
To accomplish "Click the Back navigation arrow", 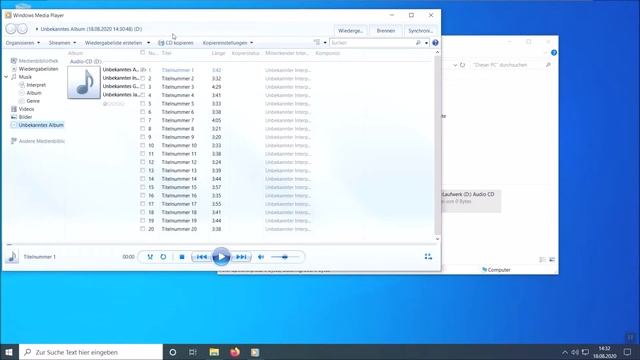I will 11,29.
